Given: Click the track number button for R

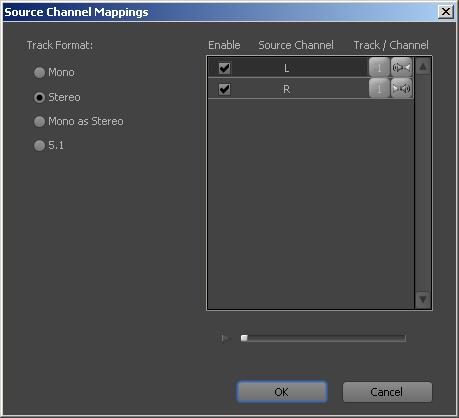Looking at the screenshot, I should 379,88.
